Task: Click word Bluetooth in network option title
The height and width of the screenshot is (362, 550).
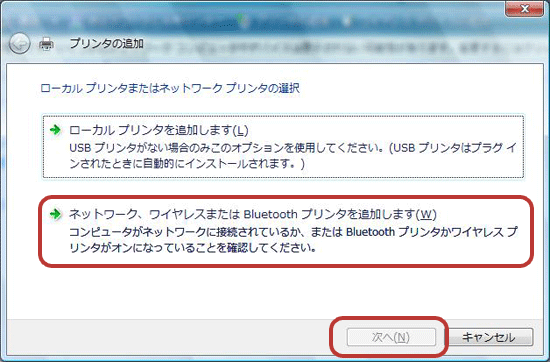Action: pyautogui.click(x=270, y=214)
